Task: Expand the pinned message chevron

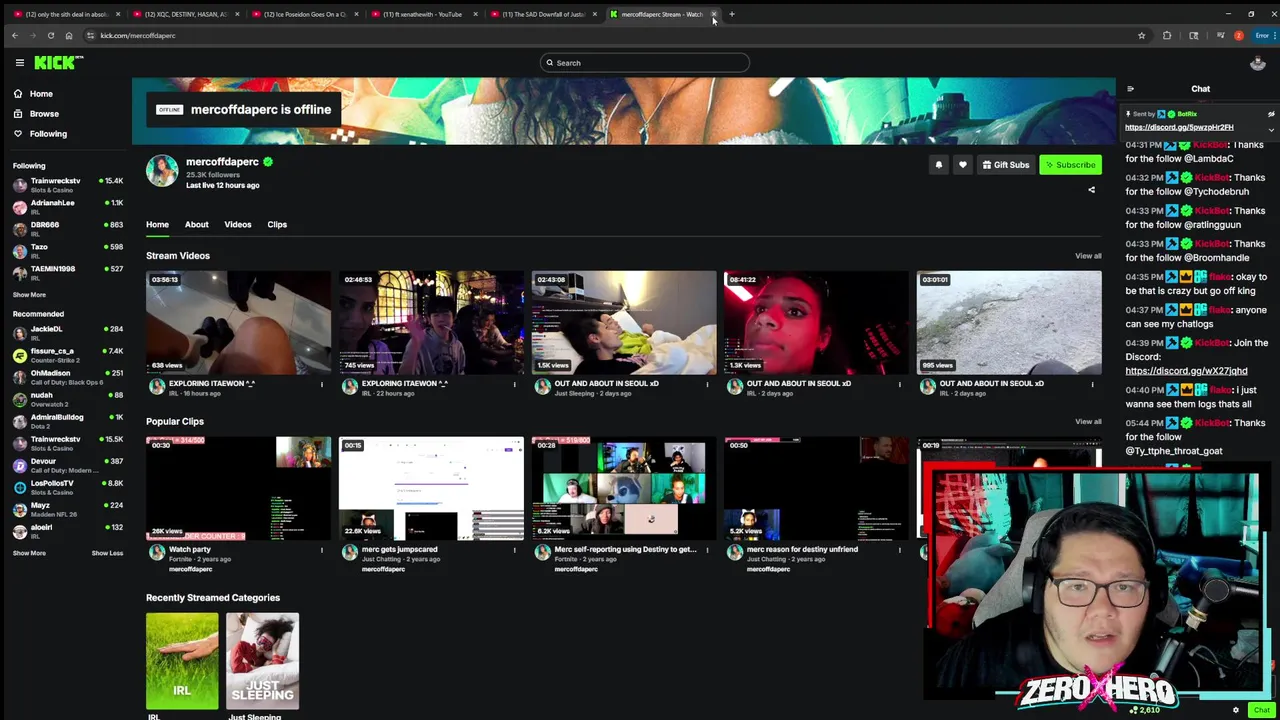Action: (x=1271, y=129)
